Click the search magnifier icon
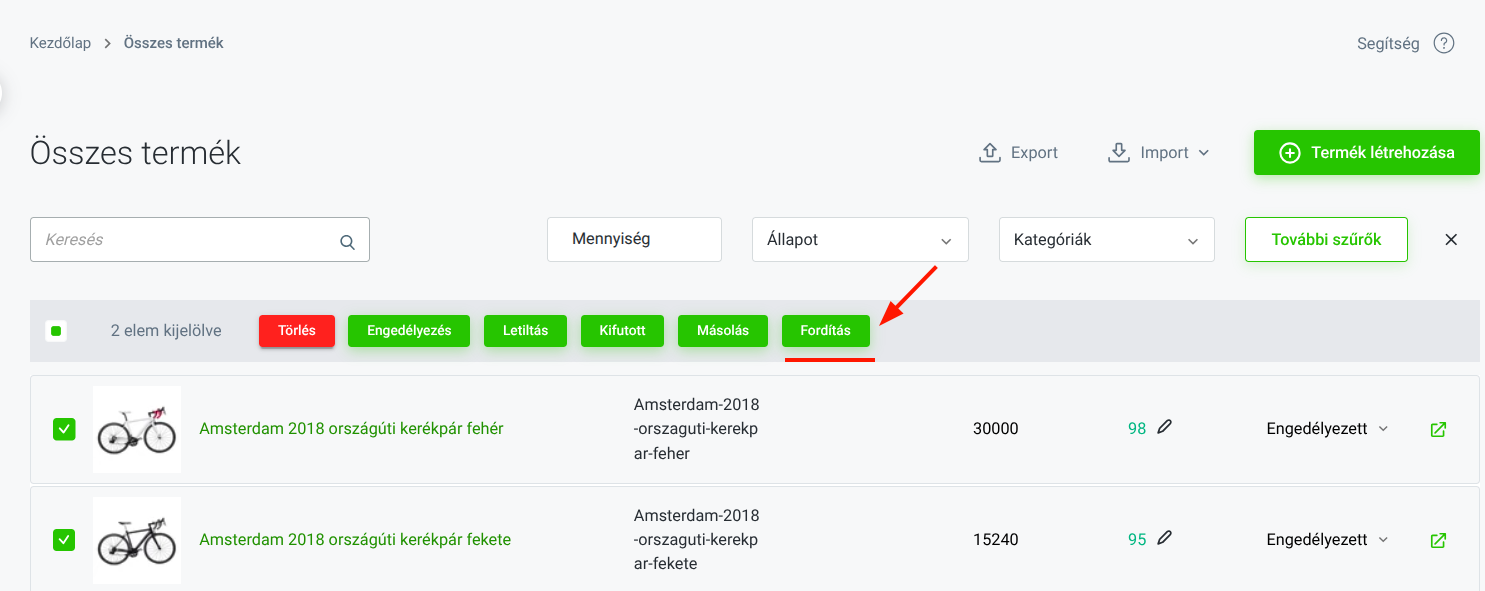Screen dimensions: 1485x591 347,241
